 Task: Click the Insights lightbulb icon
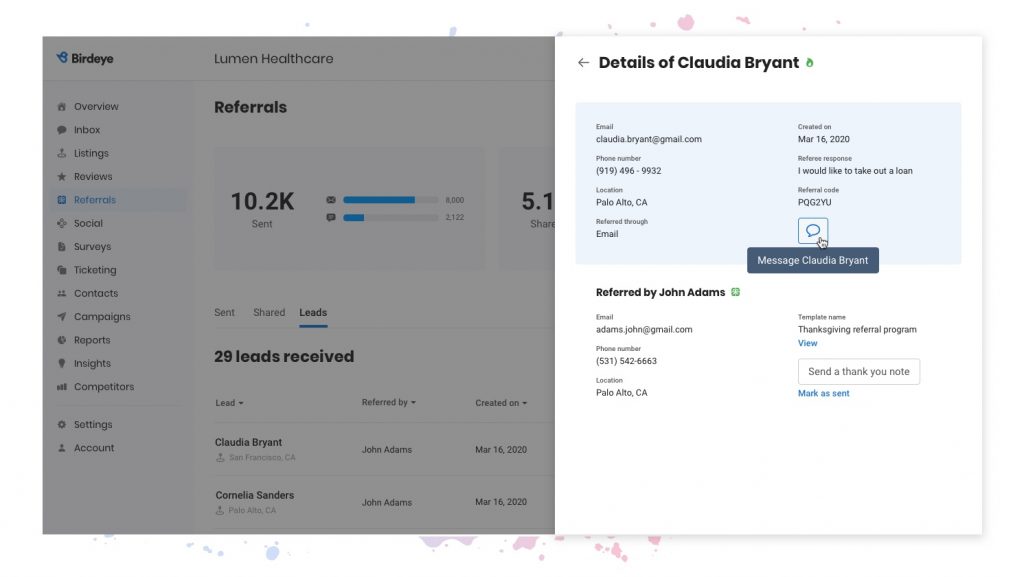61,364
